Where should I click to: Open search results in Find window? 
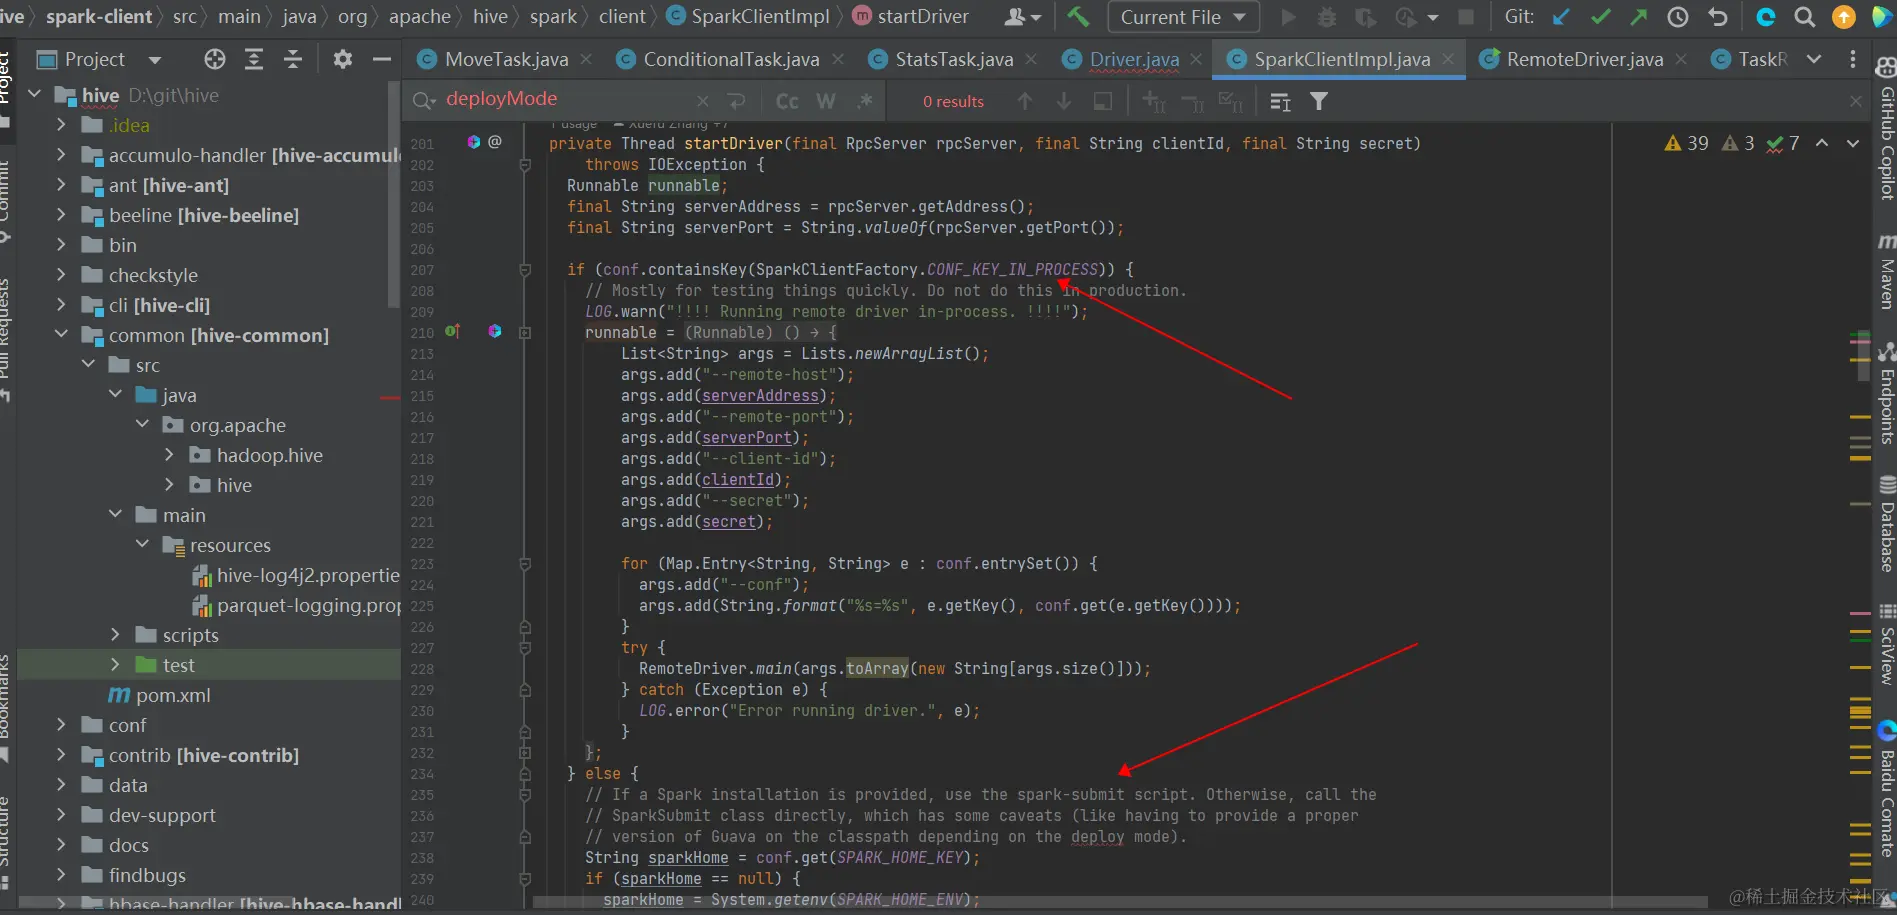(x=1103, y=101)
